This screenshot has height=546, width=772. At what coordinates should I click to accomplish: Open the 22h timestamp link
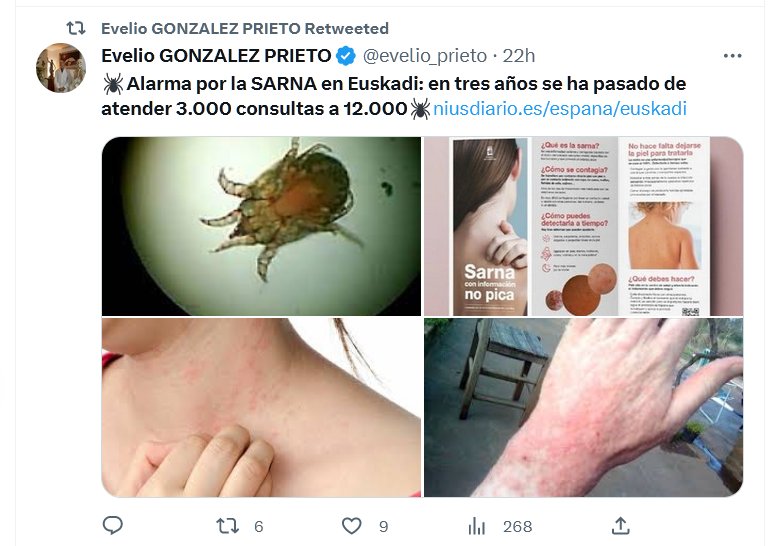click(x=518, y=56)
